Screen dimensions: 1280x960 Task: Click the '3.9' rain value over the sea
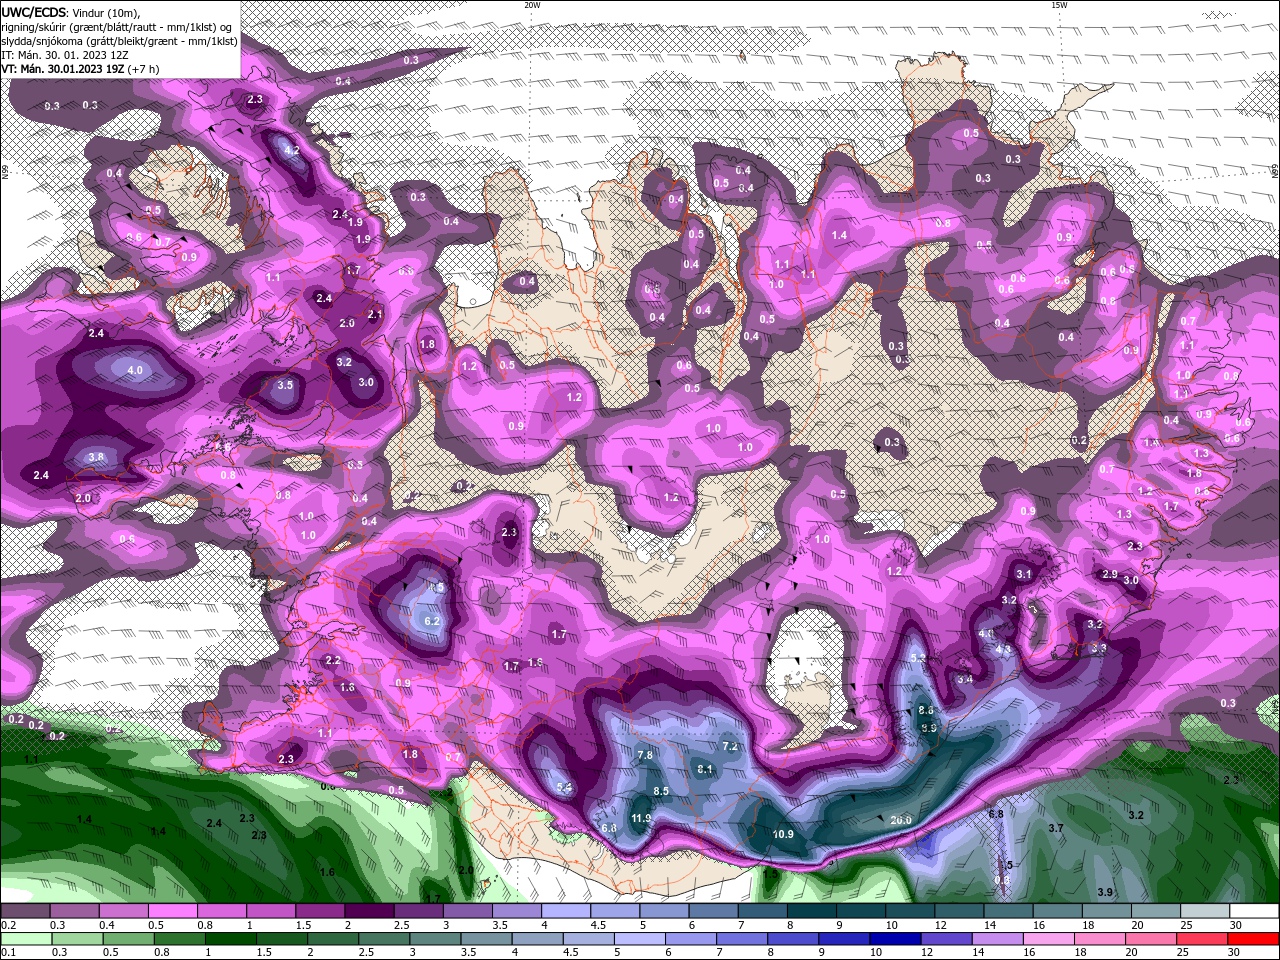tap(1105, 892)
